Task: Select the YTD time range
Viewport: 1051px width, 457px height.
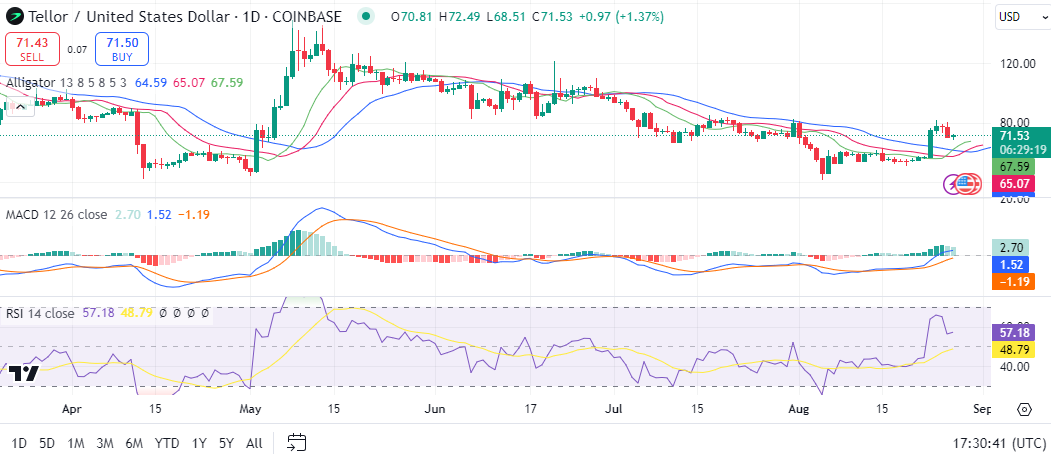Action: point(167,443)
